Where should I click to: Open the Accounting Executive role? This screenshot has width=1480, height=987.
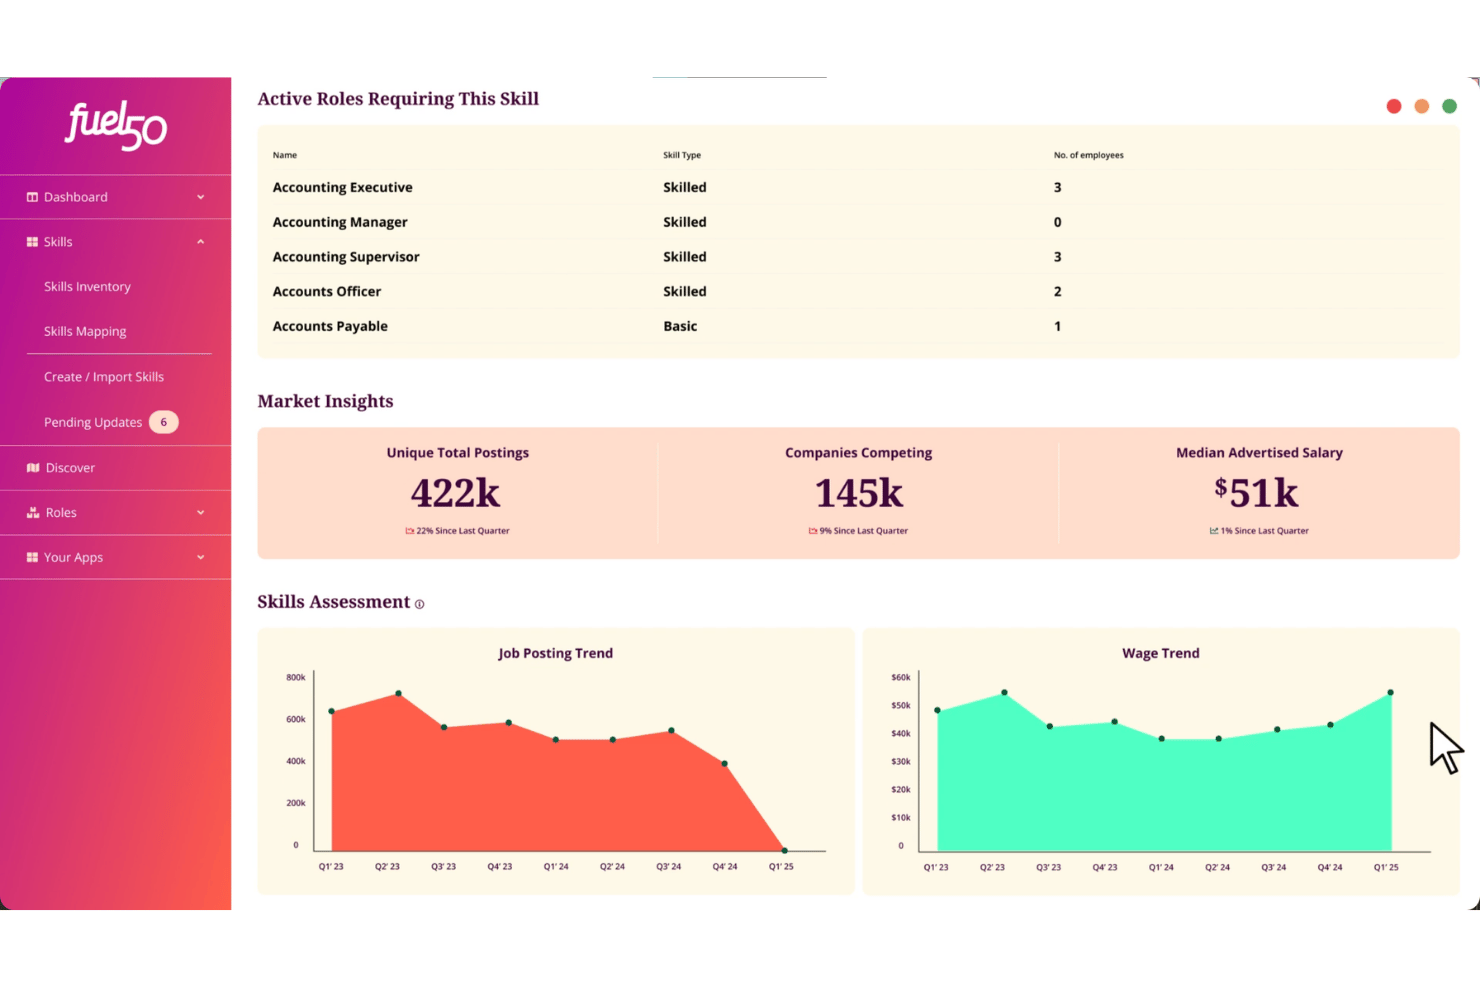pyautogui.click(x=343, y=187)
